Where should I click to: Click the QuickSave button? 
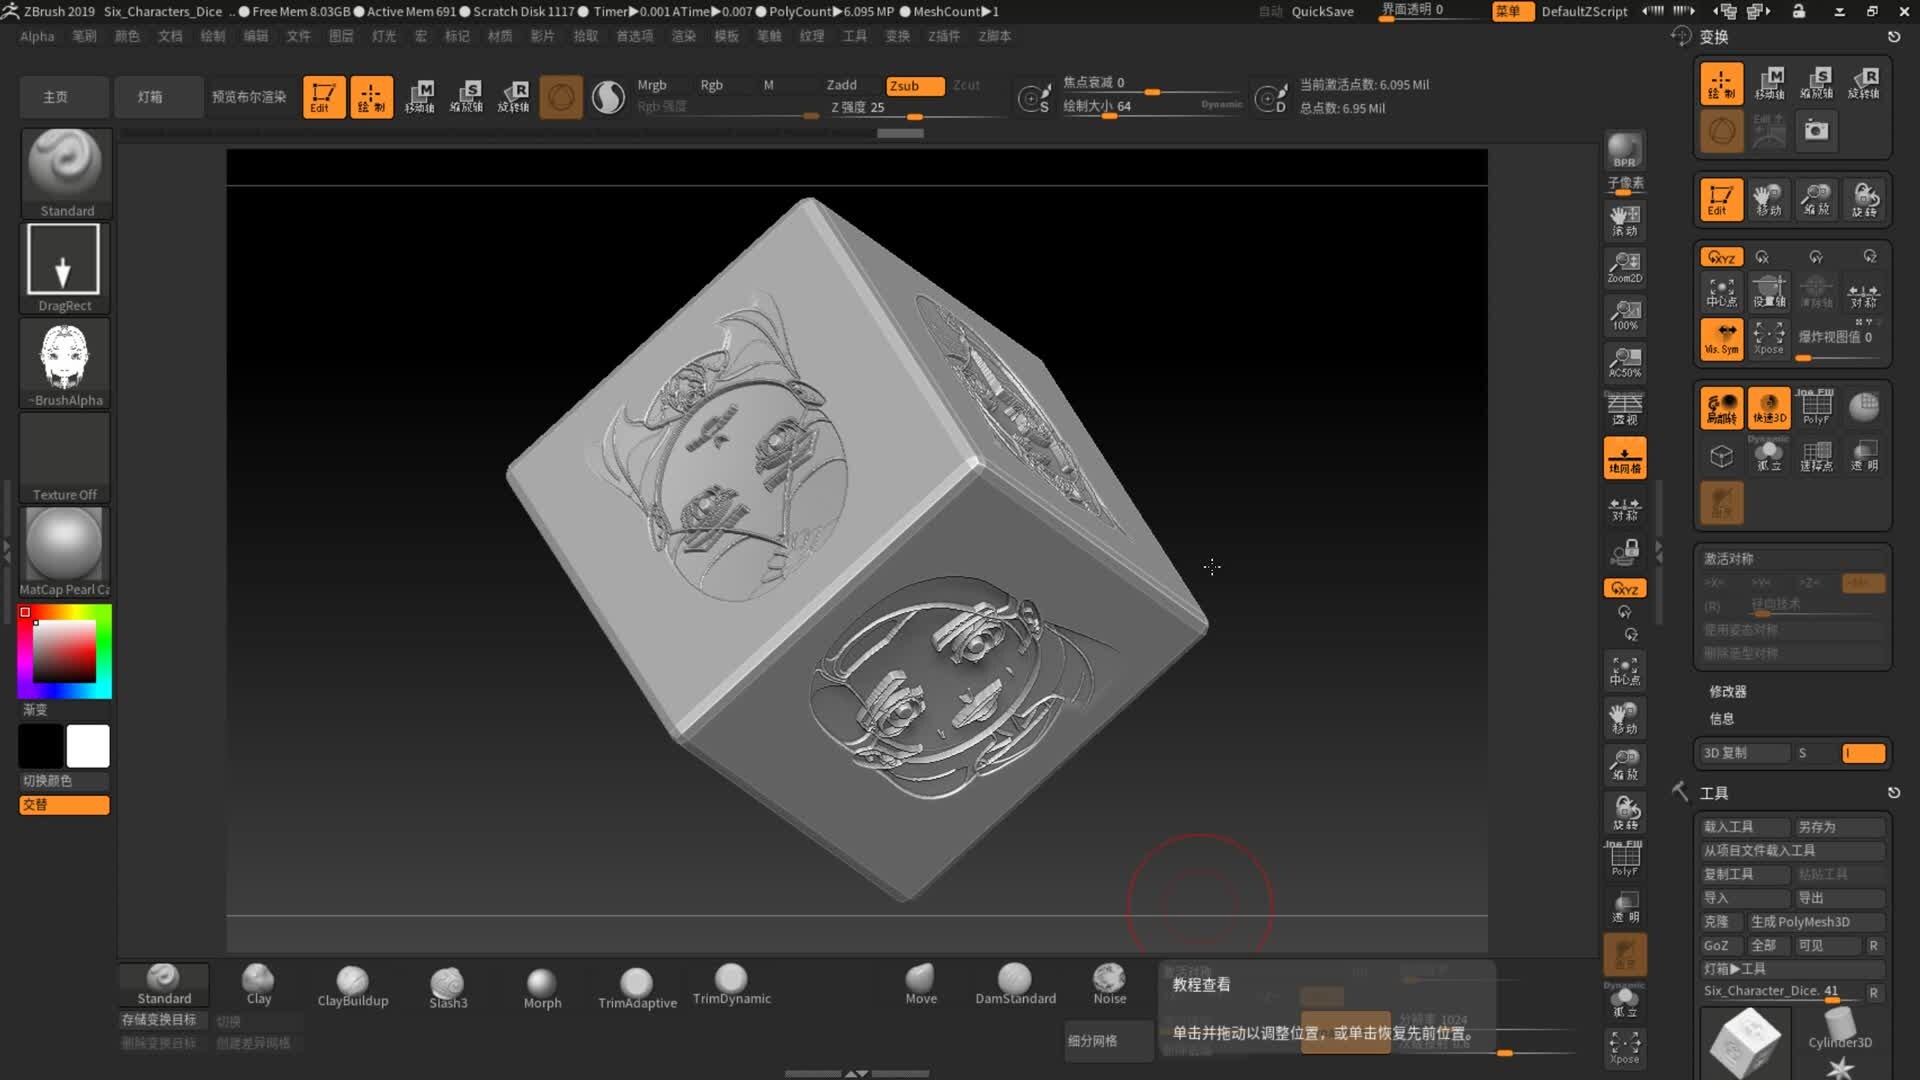point(1322,11)
